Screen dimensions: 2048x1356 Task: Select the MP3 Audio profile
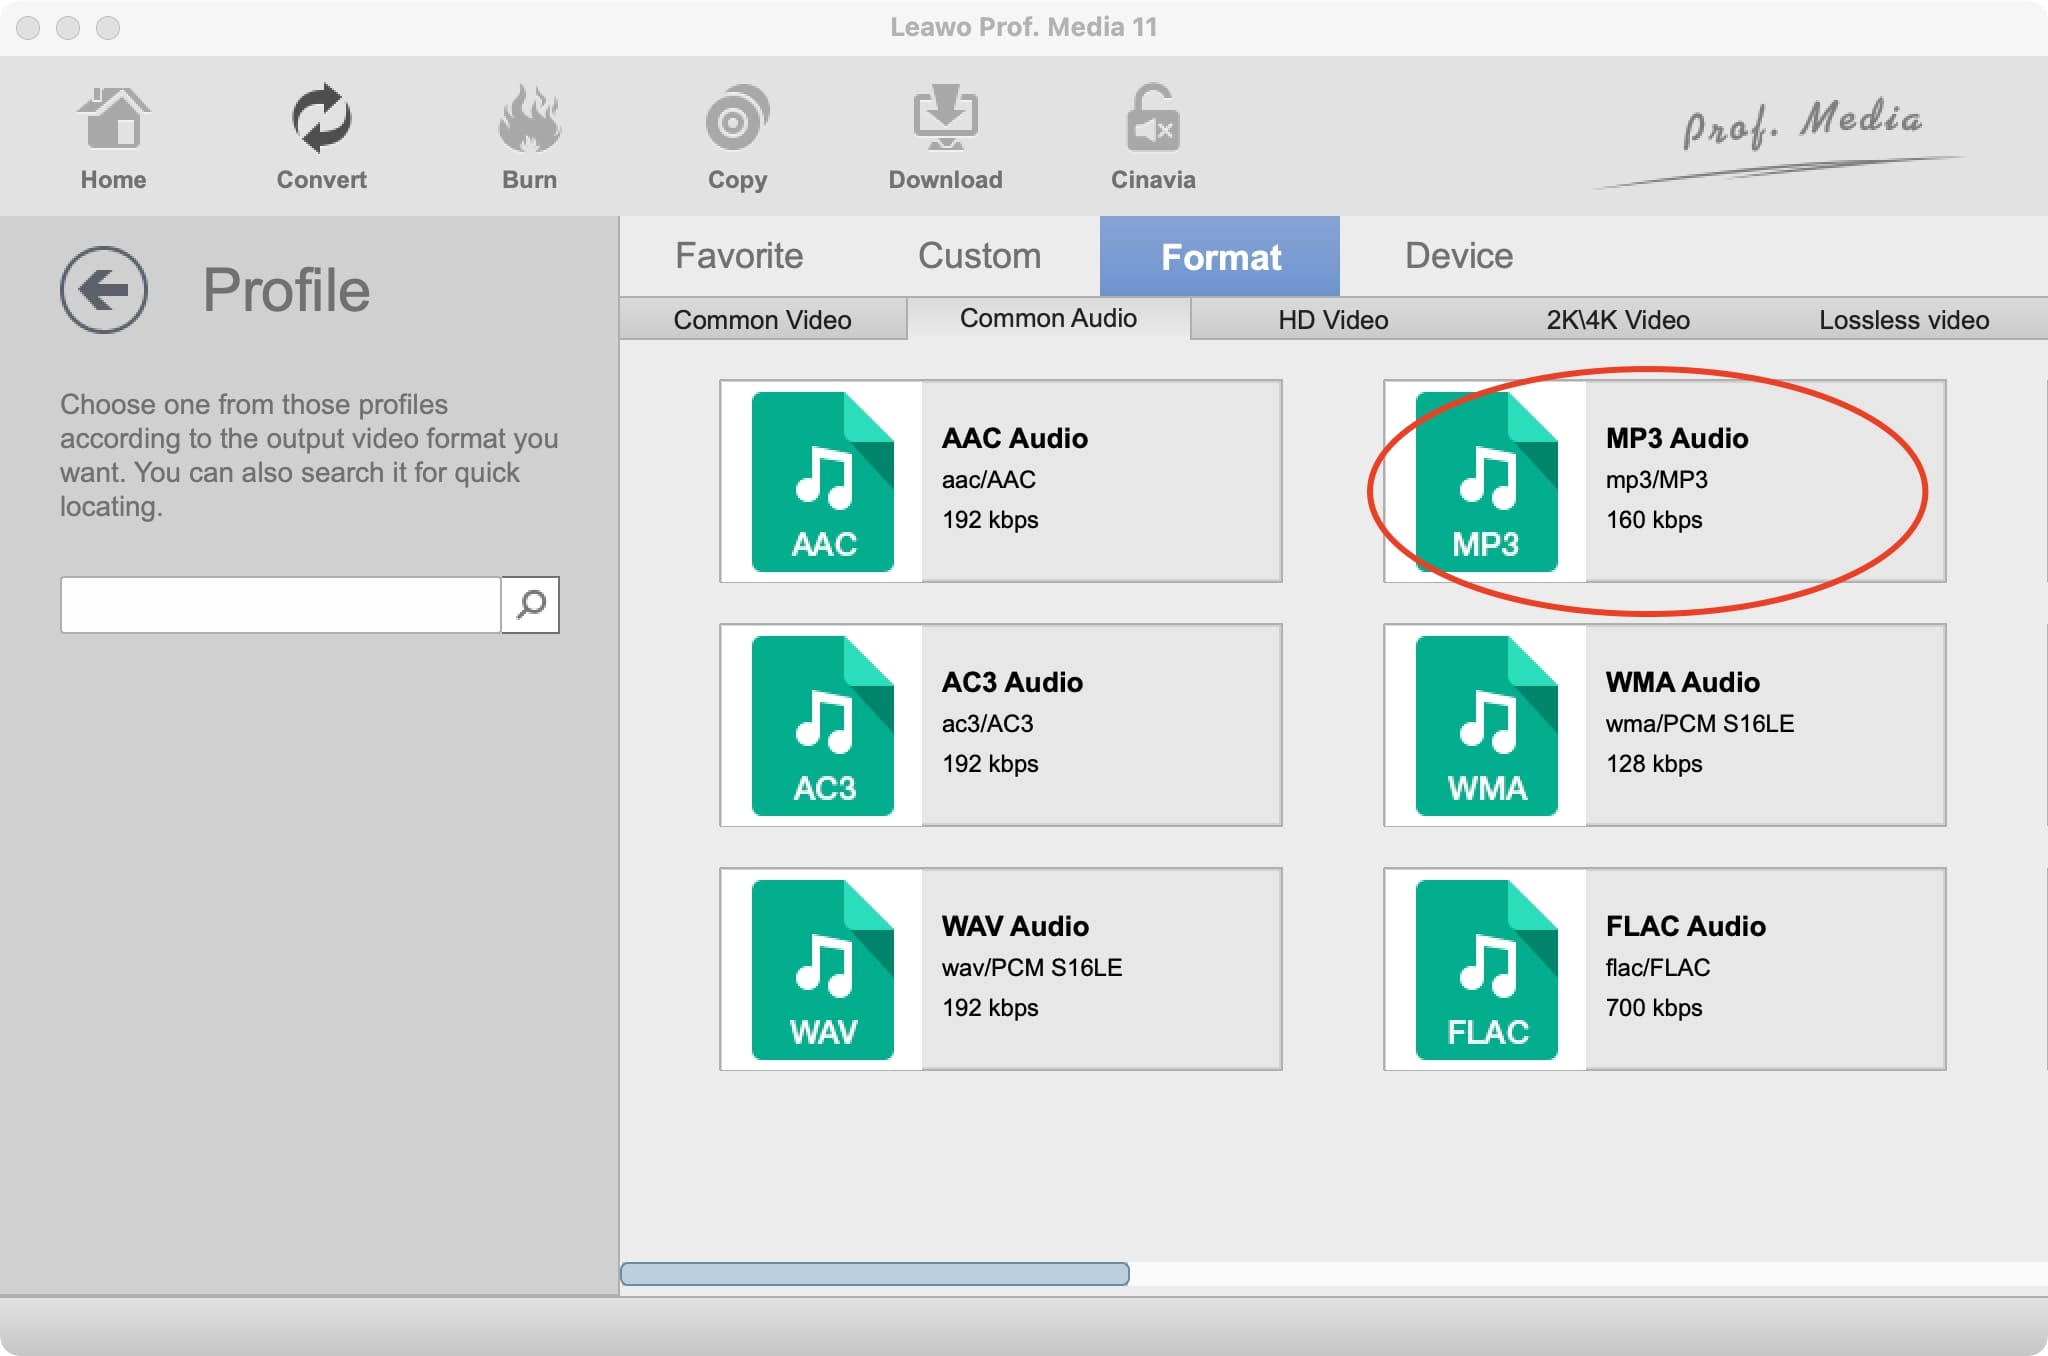coord(1665,480)
